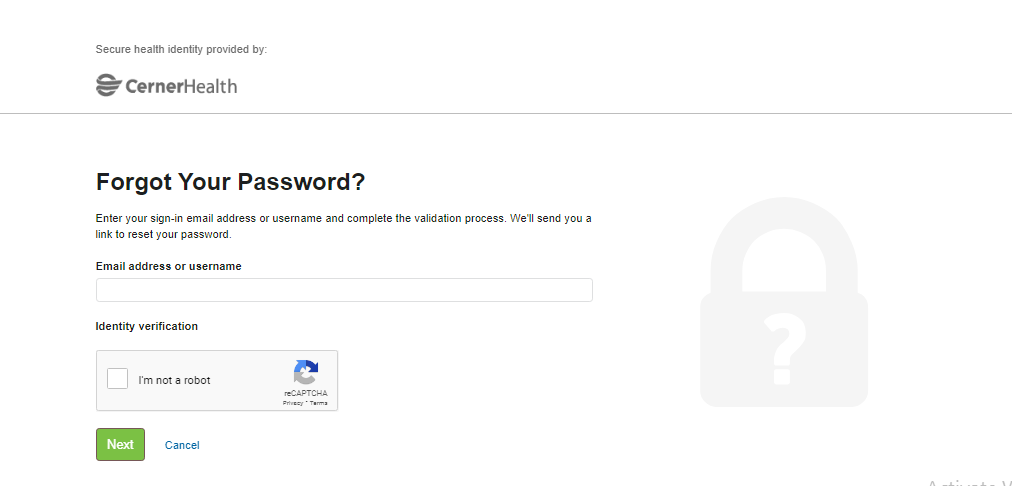Click the Identity verification label

click(147, 326)
